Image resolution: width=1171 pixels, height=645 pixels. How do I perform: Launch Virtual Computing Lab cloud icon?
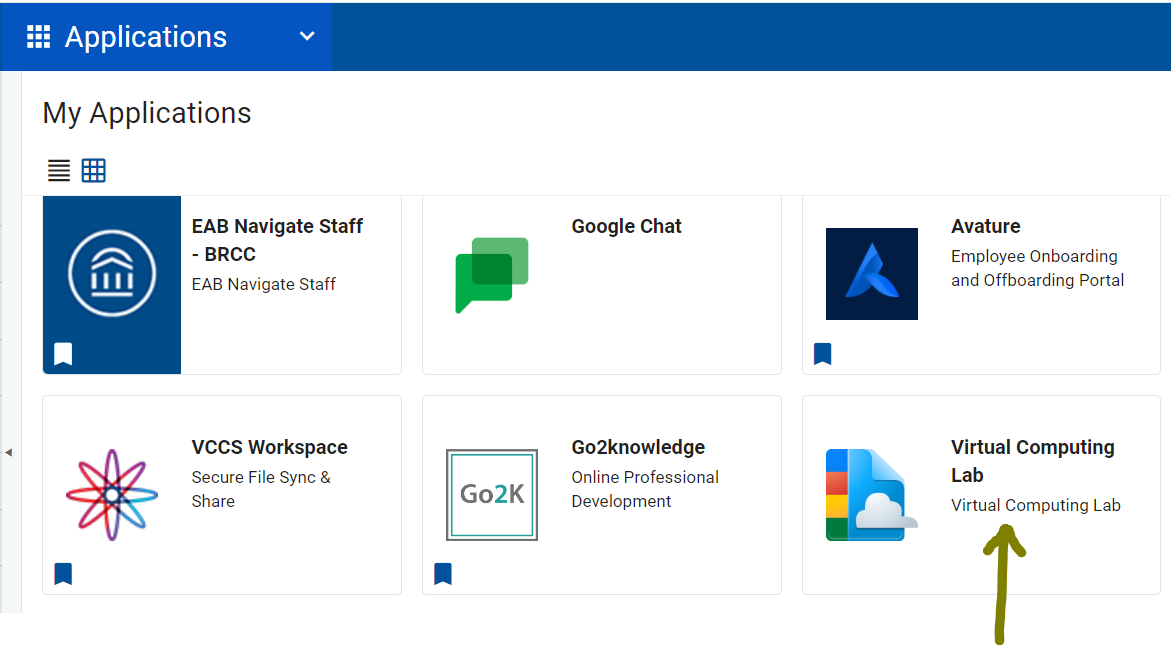(872, 494)
